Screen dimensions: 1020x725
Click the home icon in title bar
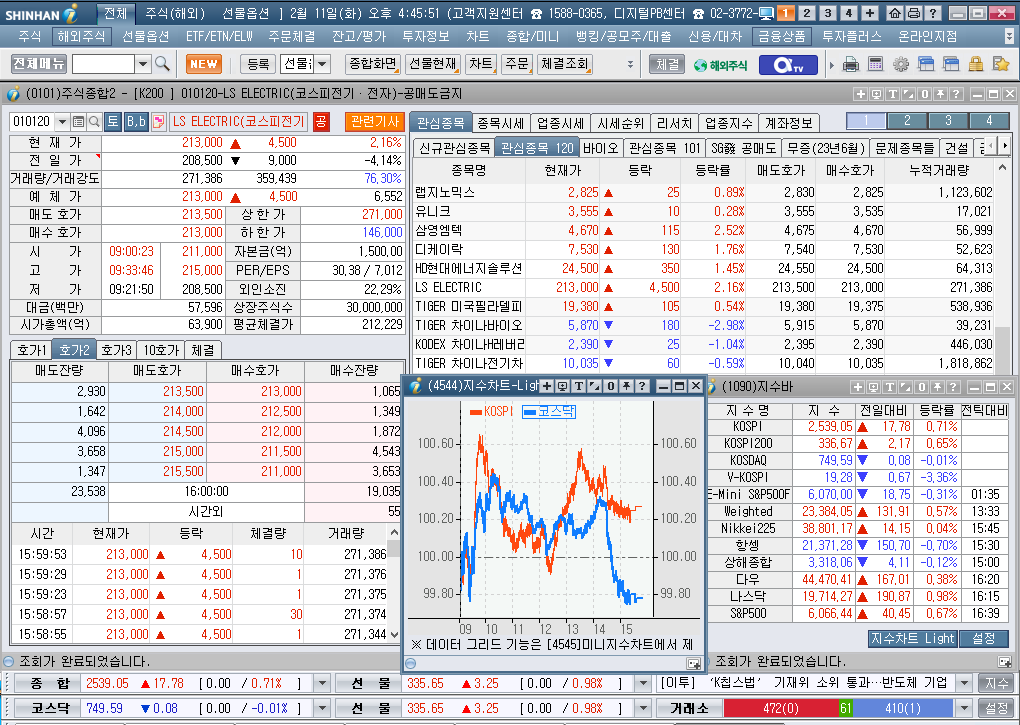(x=895, y=13)
